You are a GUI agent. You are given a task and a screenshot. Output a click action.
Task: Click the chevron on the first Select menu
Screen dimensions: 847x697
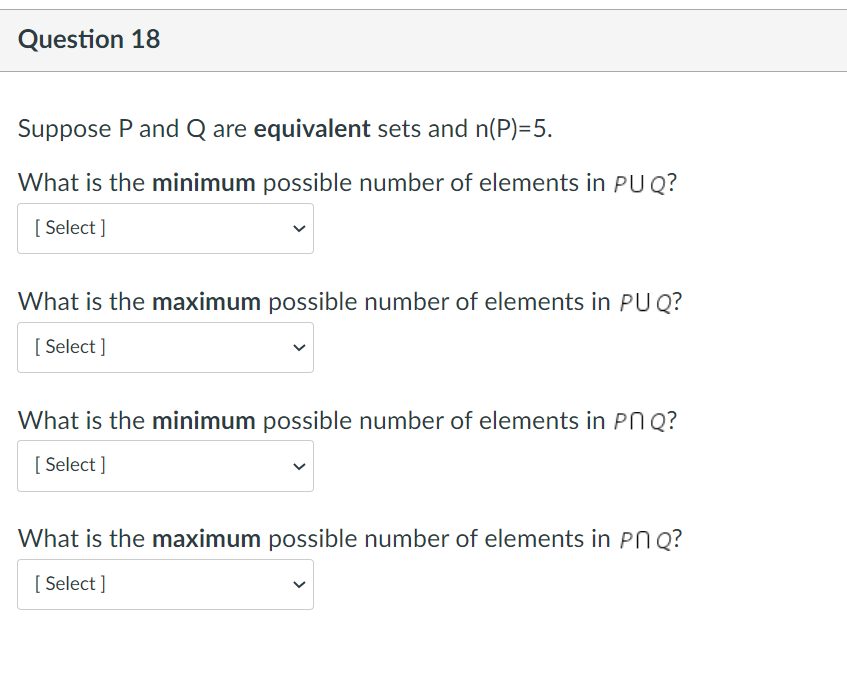[298, 228]
